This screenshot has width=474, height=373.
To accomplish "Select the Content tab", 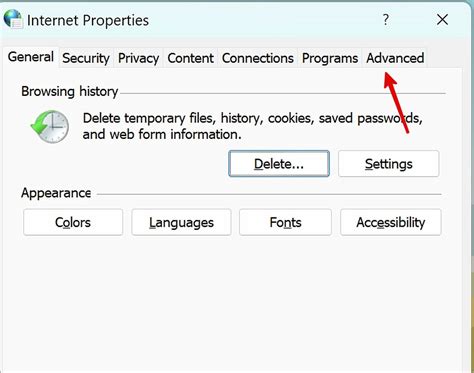I will (190, 58).
